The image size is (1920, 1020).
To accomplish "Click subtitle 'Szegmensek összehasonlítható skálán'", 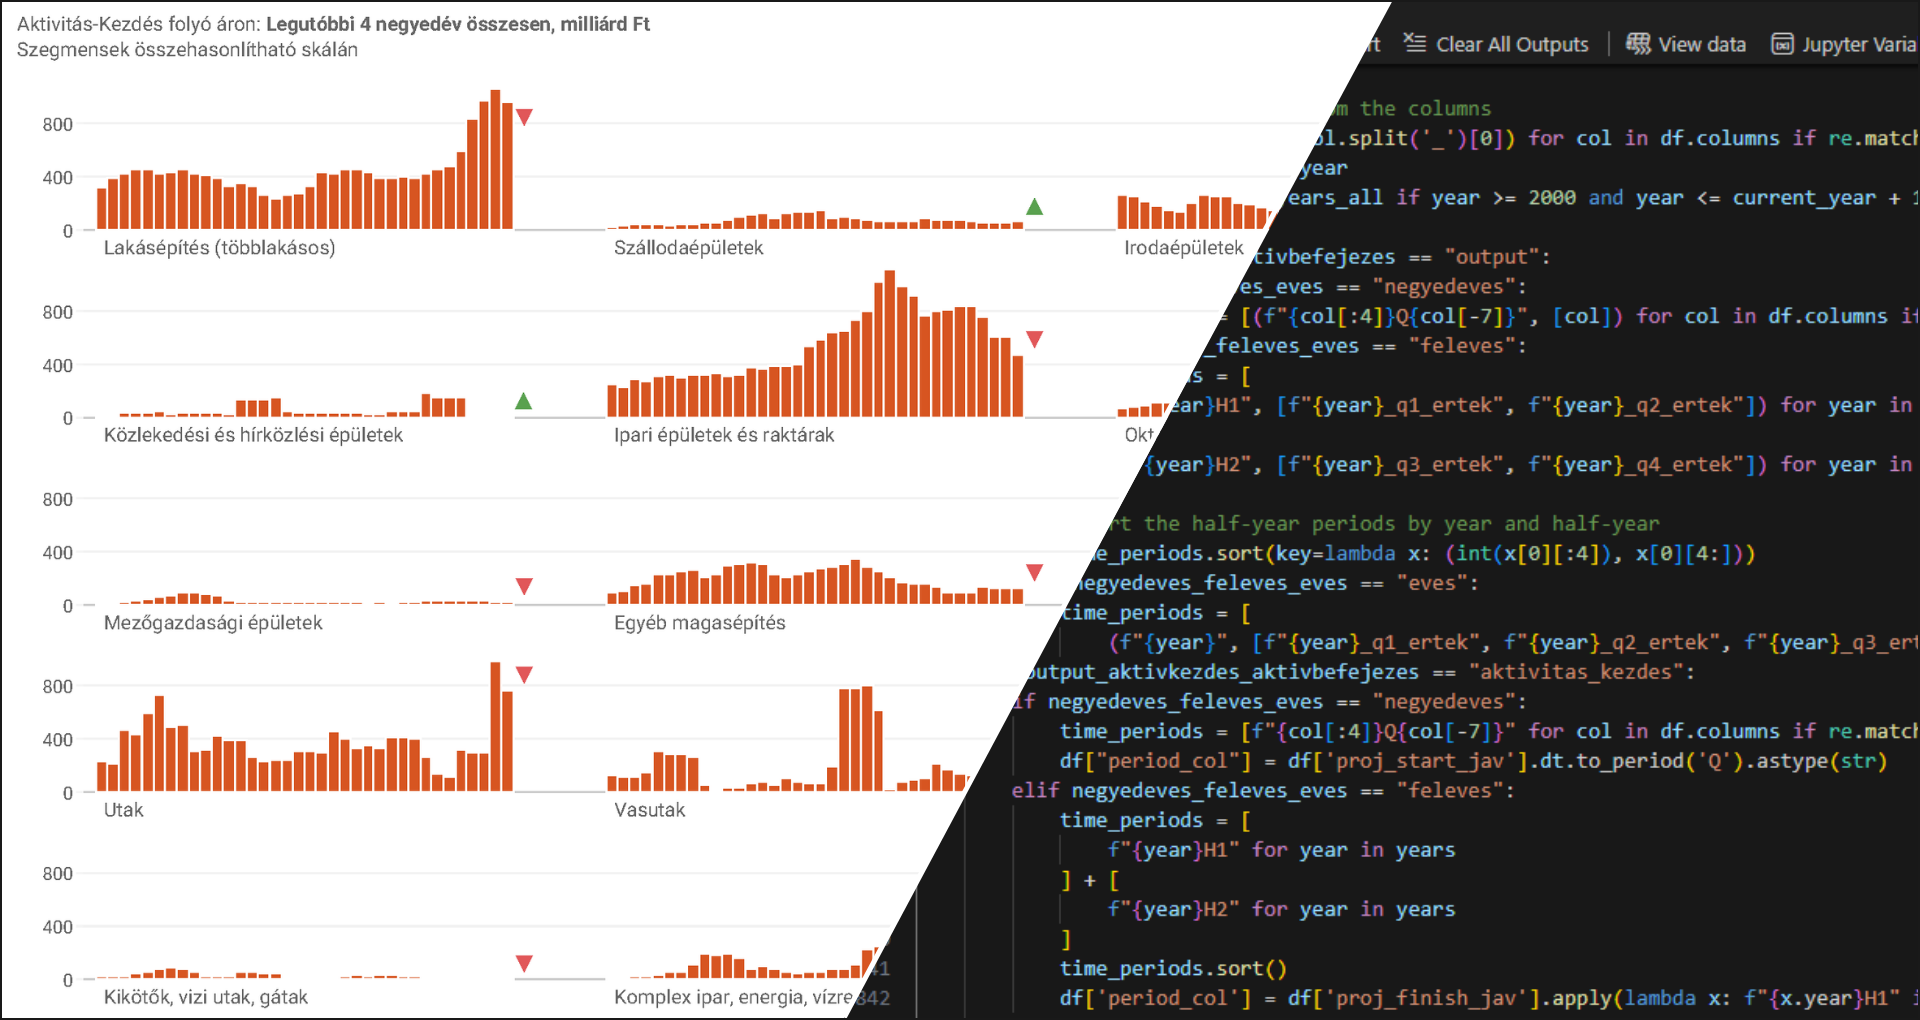I will 187,50.
